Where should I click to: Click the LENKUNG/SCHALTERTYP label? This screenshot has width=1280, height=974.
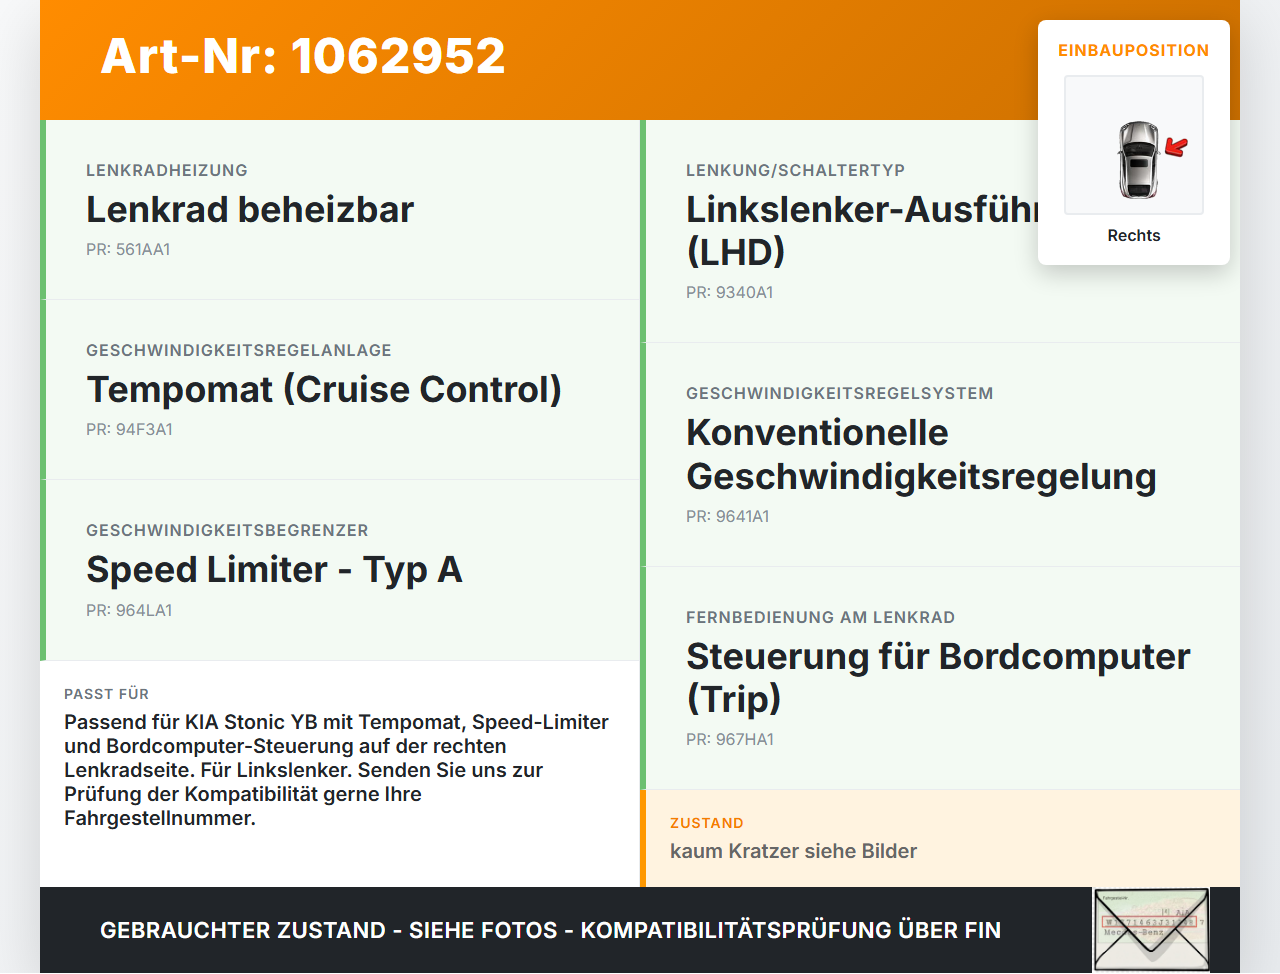tap(795, 170)
